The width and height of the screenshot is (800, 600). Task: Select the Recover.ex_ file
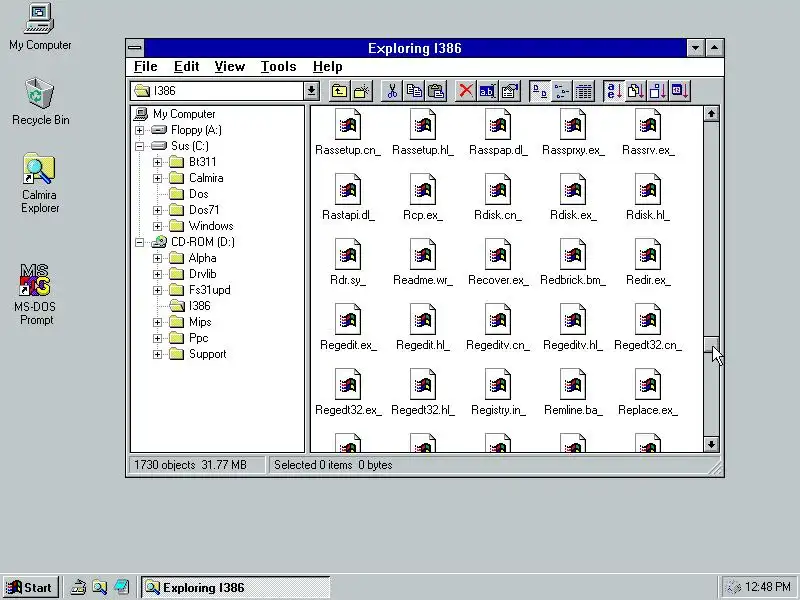(498, 262)
